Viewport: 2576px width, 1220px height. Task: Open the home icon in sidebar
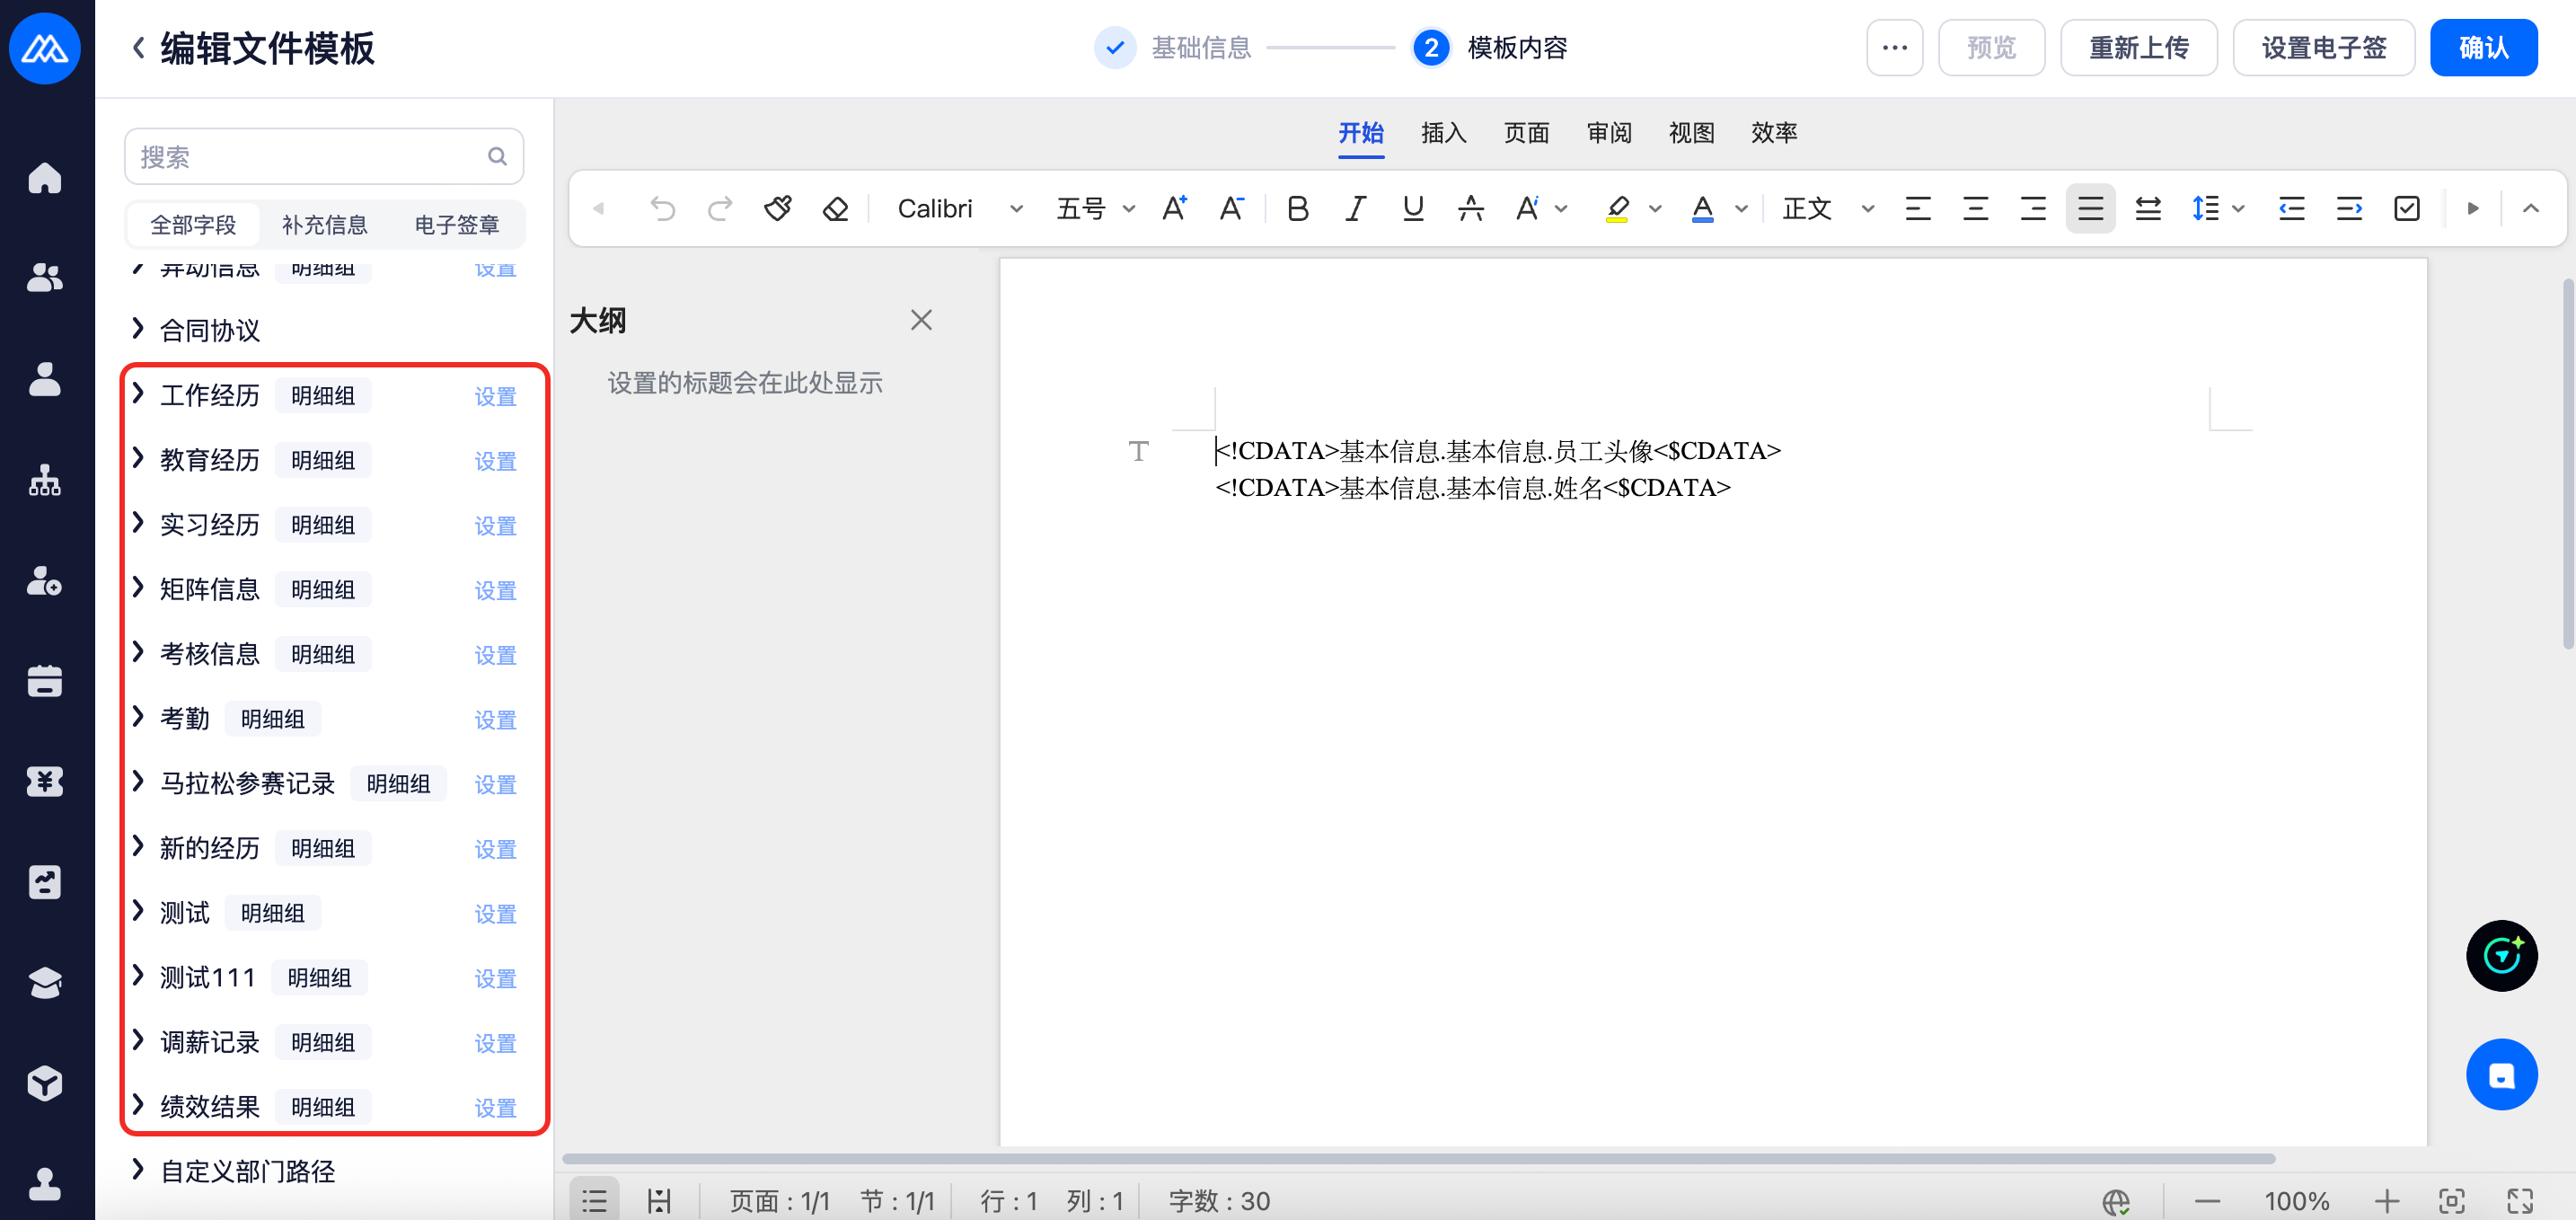pyautogui.click(x=45, y=178)
